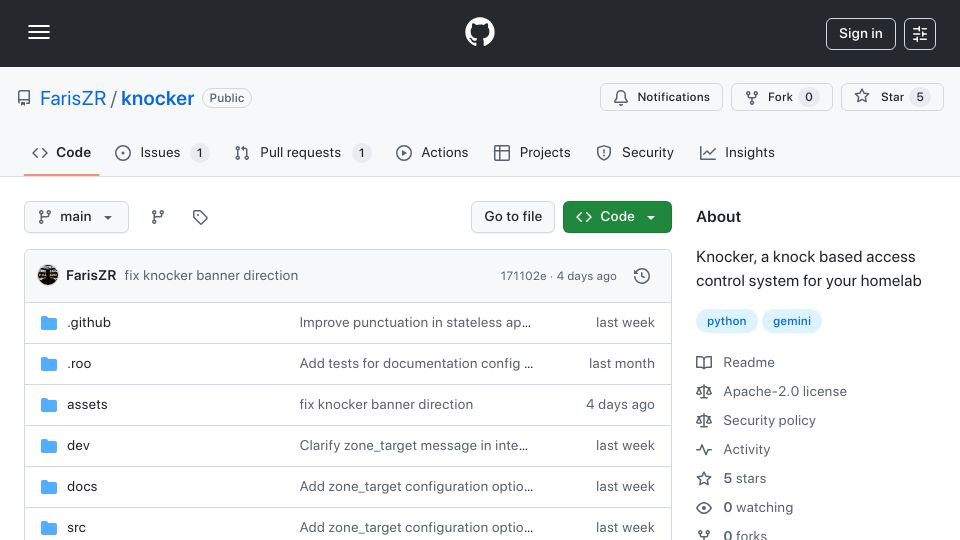Screen dimensions: 960x540
Task: Click the GitHub Octocat logo
Action: point(479,32)
